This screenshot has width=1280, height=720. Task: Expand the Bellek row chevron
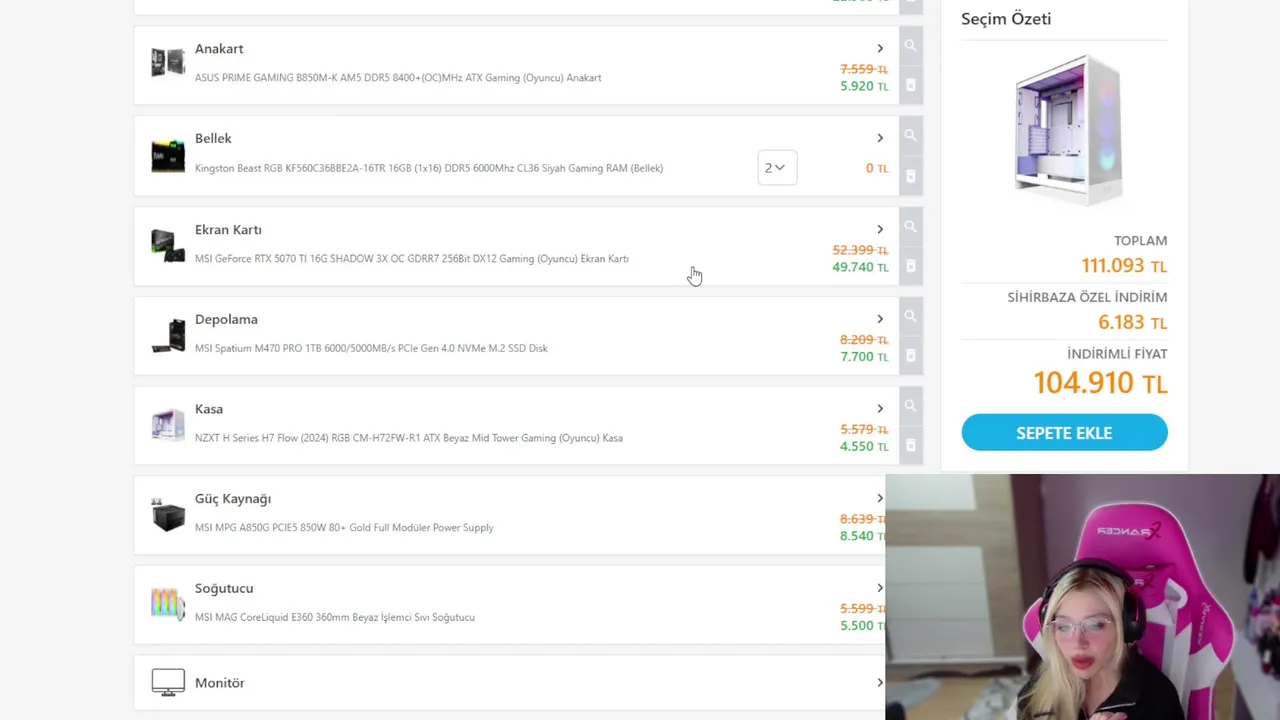coord(880,138)
